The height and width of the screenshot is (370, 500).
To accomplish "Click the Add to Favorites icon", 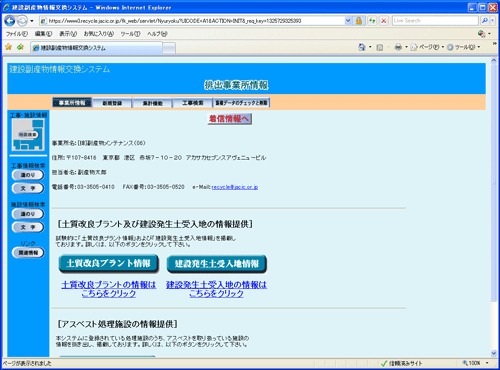I will click(x=20, y=47).
